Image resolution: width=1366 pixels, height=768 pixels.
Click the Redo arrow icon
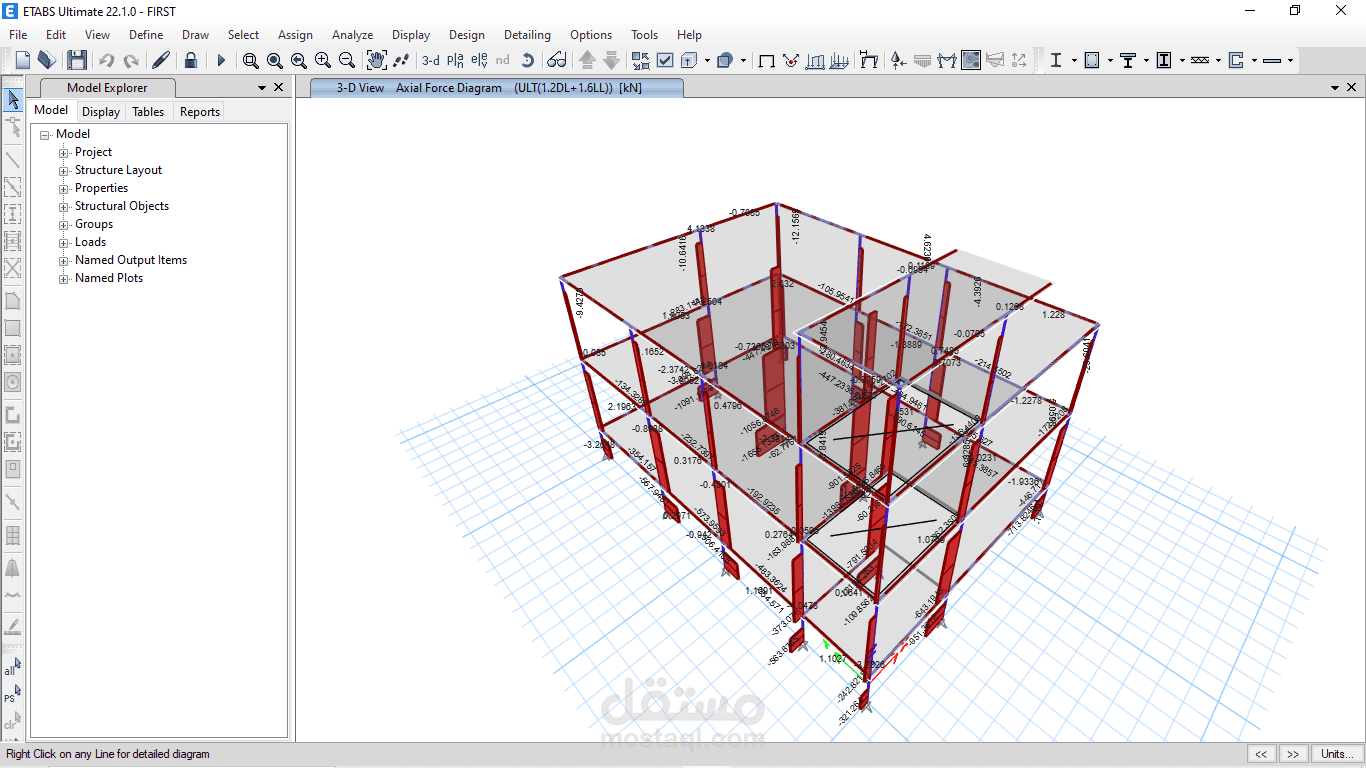(x=131, y=60)
